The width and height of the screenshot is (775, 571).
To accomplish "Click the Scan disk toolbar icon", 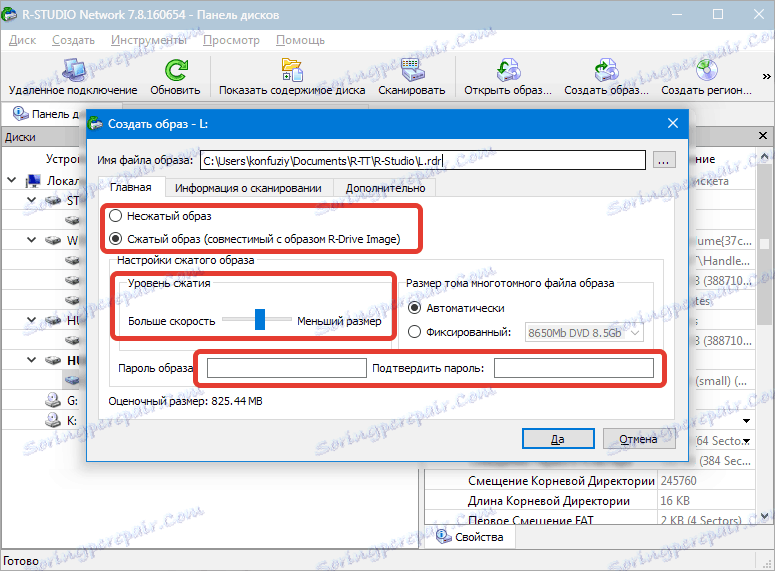I will coord(412,70).
